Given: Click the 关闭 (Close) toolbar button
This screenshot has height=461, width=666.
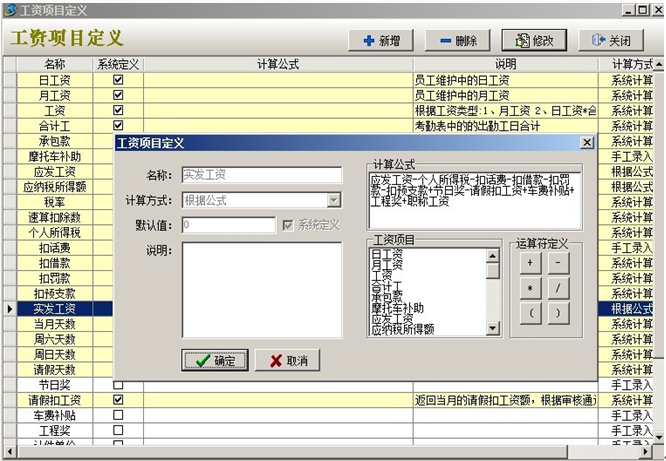Looking at the screenshot, I should (611, 40).
